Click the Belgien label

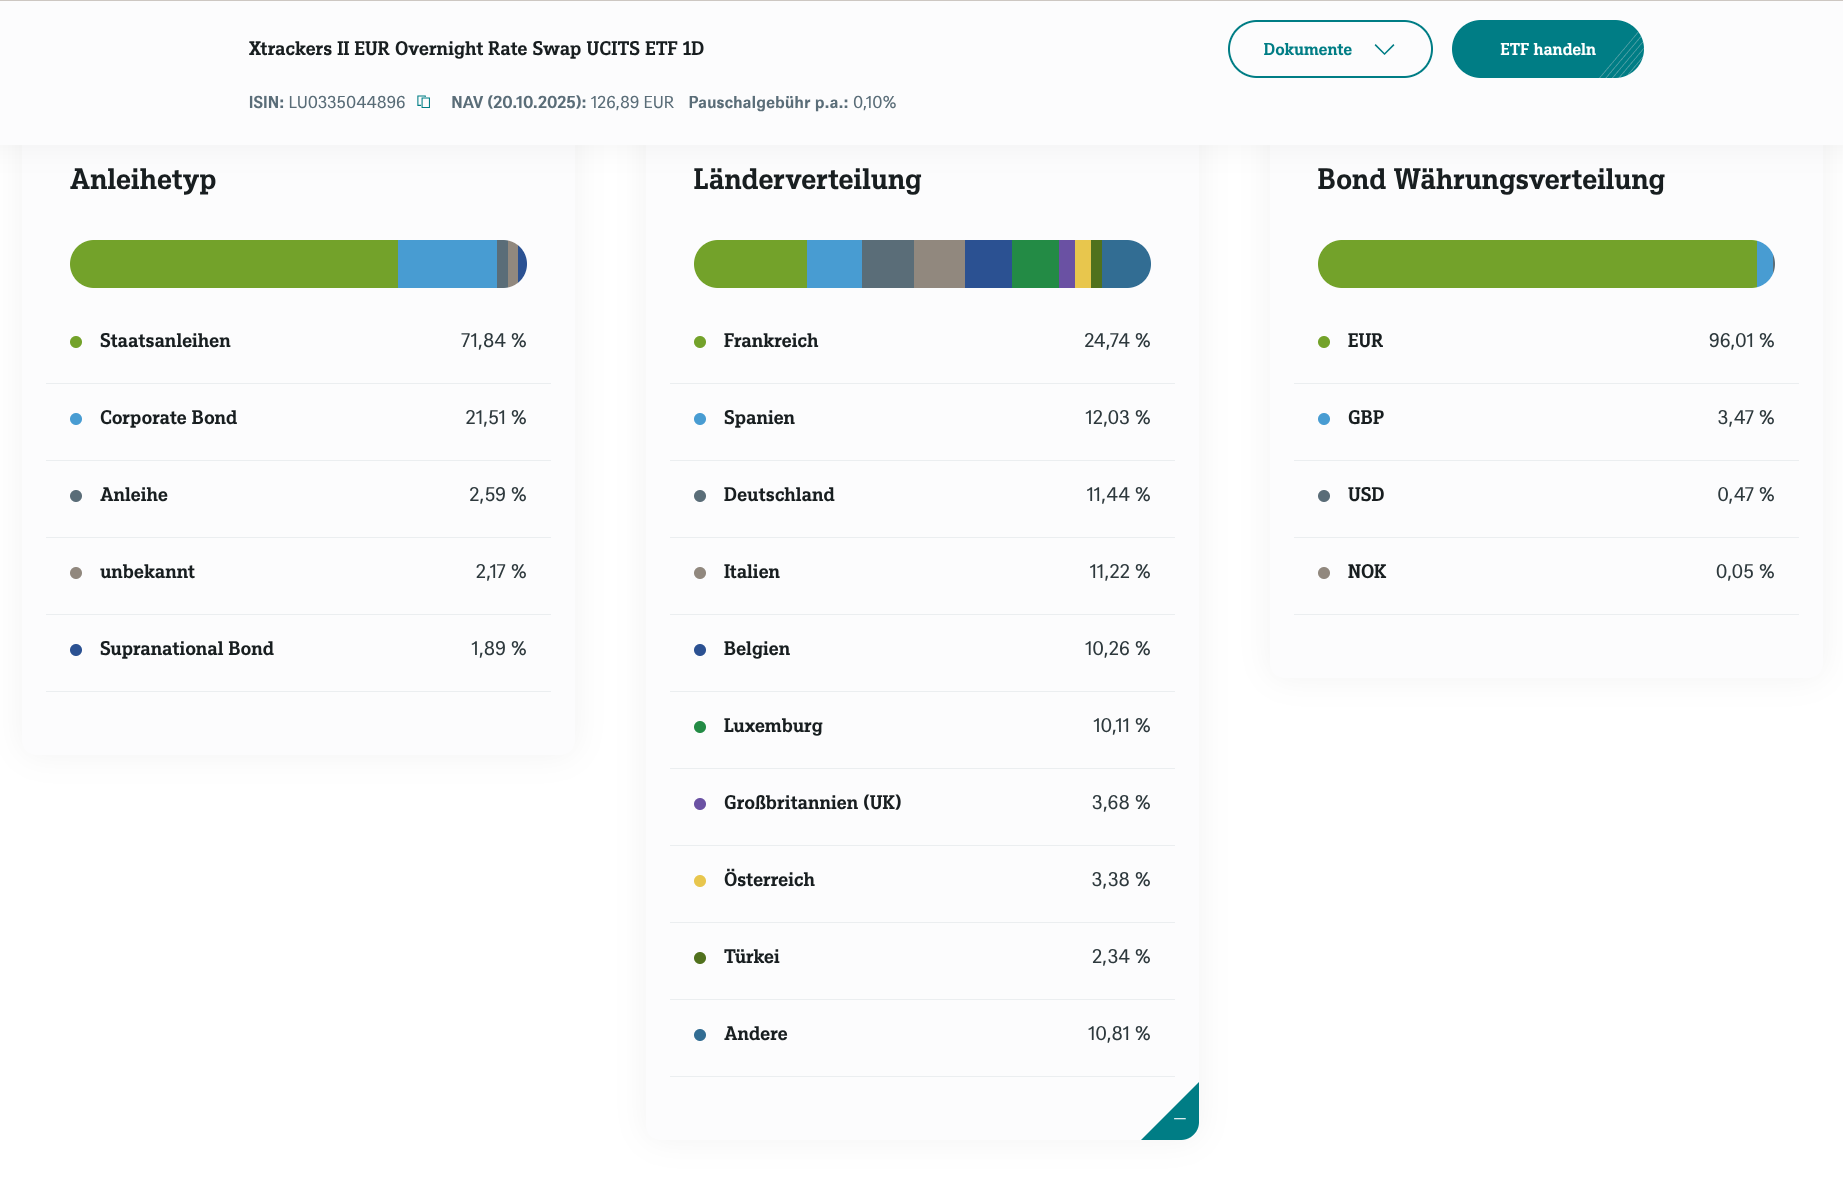pyautogui.click(x=757, y=649)
